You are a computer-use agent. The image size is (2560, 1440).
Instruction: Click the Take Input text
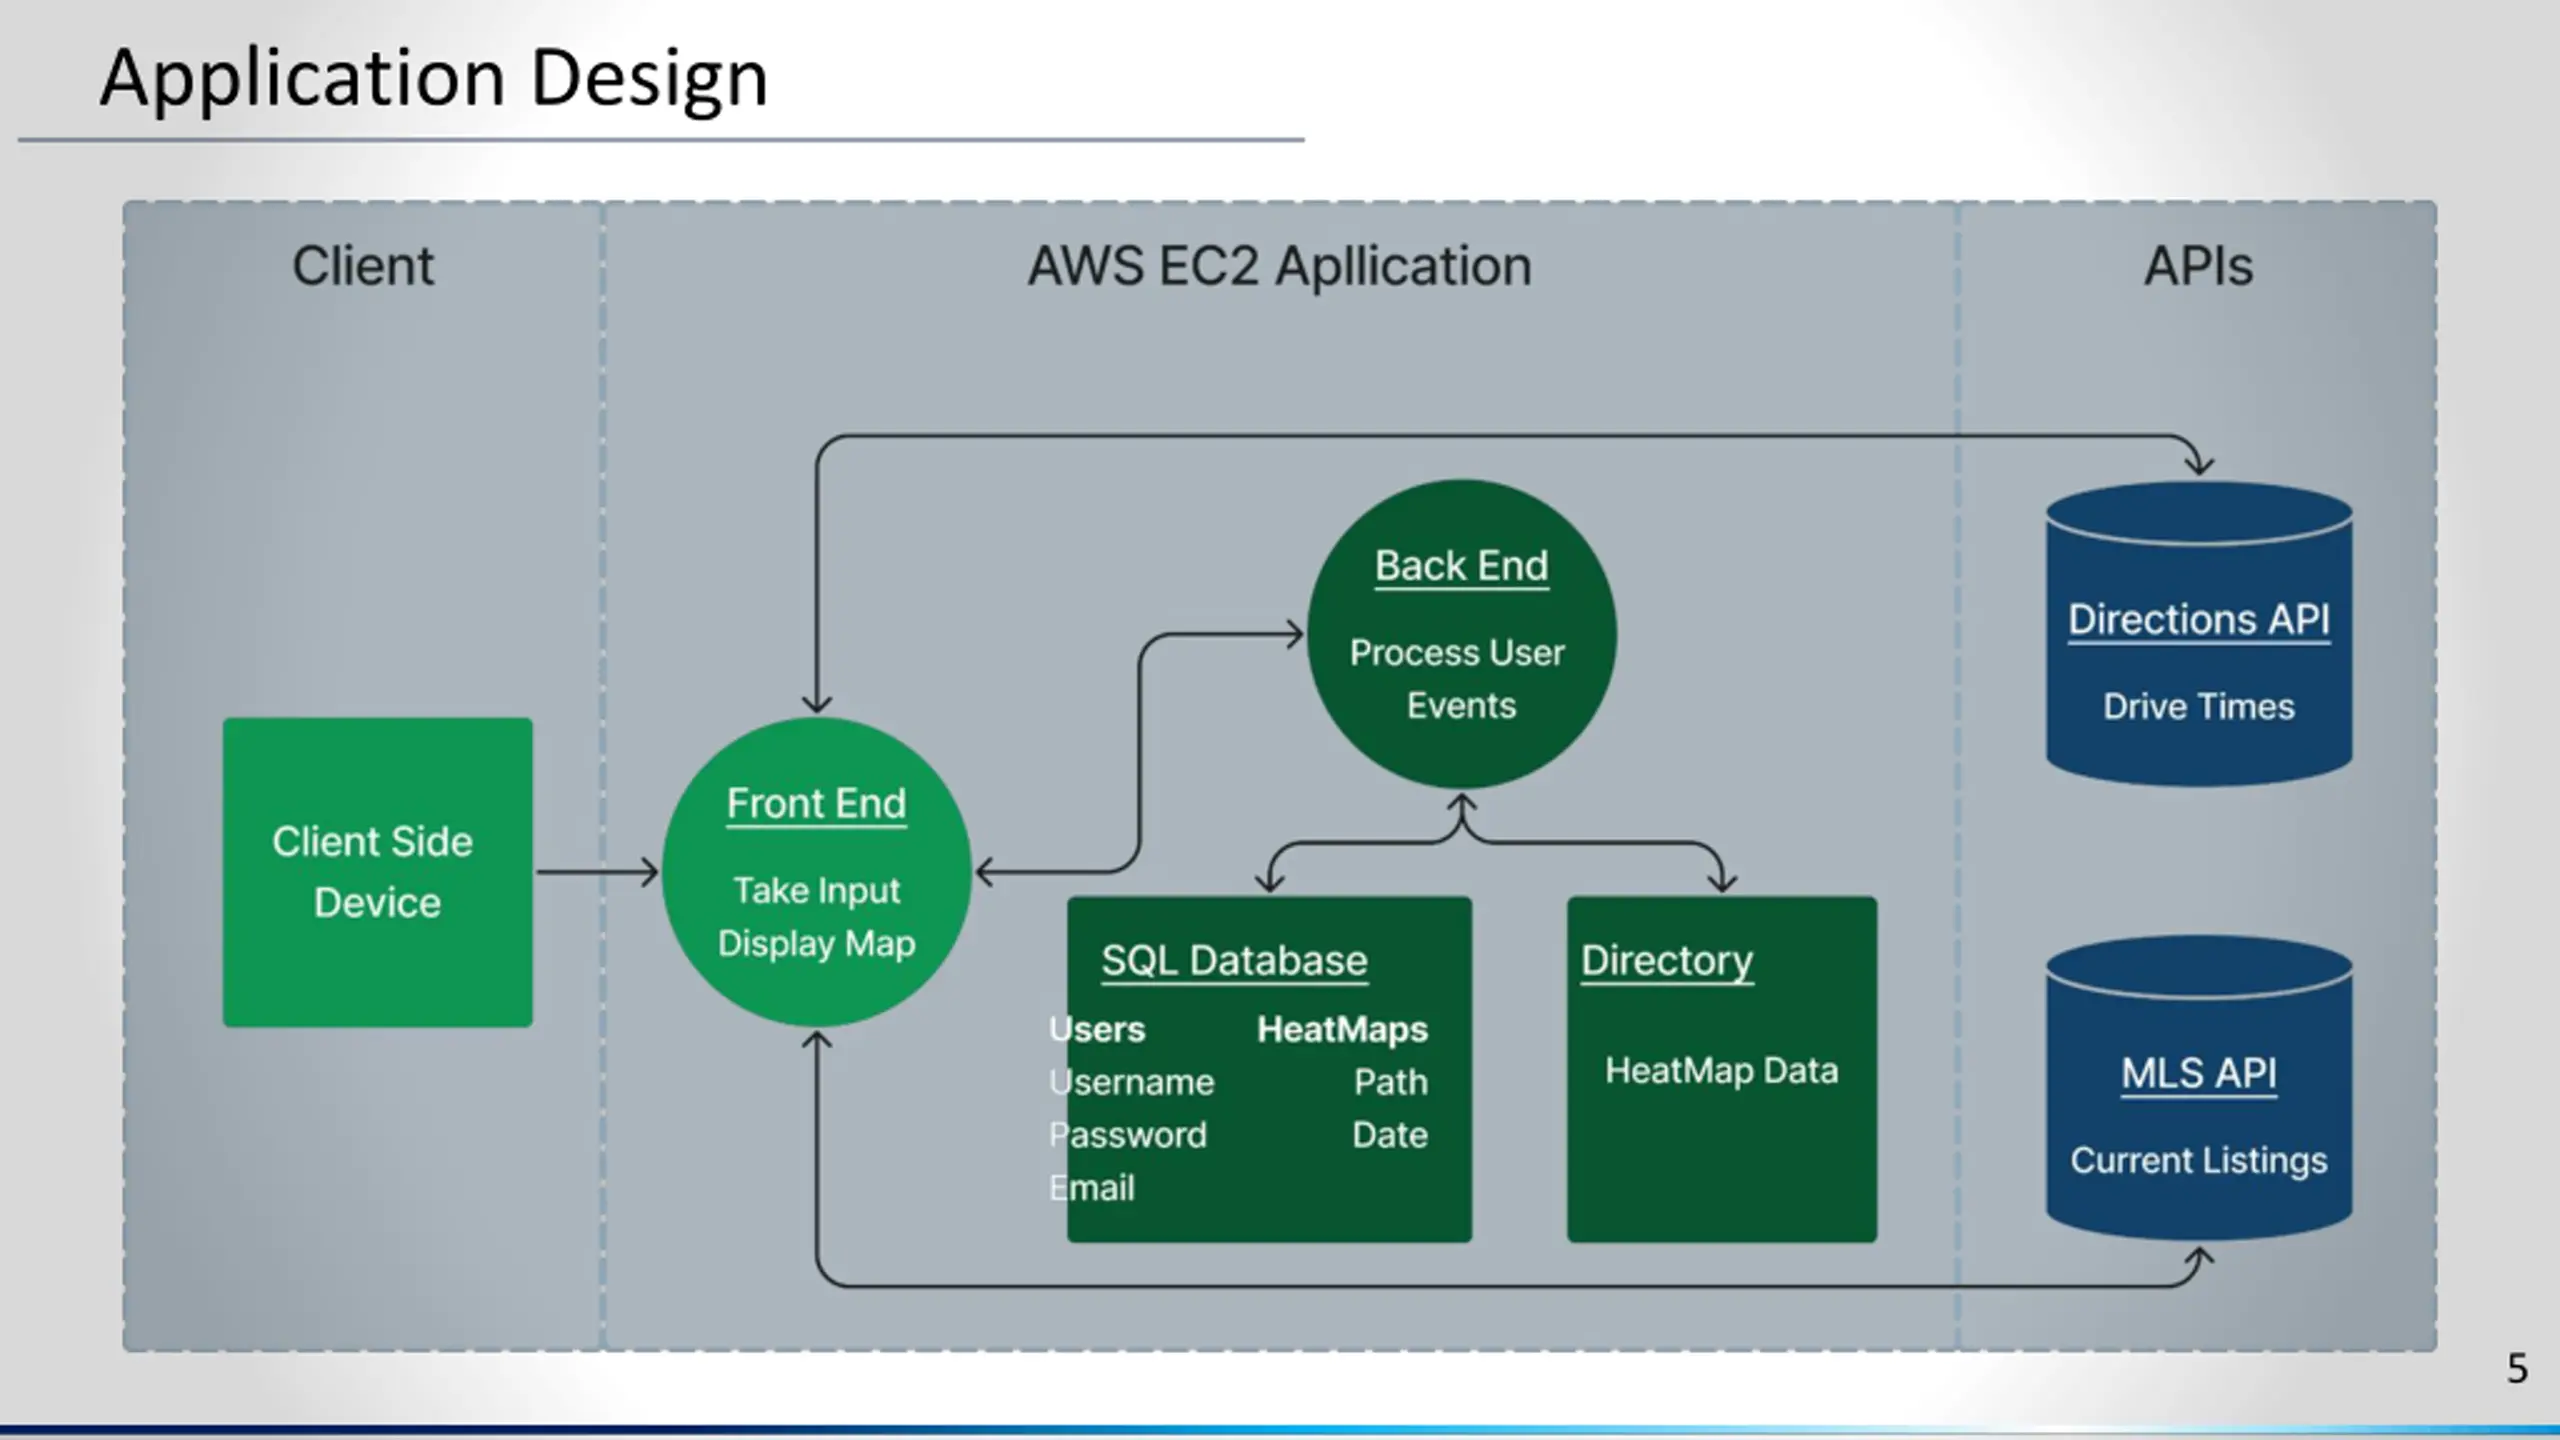[816, 890]
